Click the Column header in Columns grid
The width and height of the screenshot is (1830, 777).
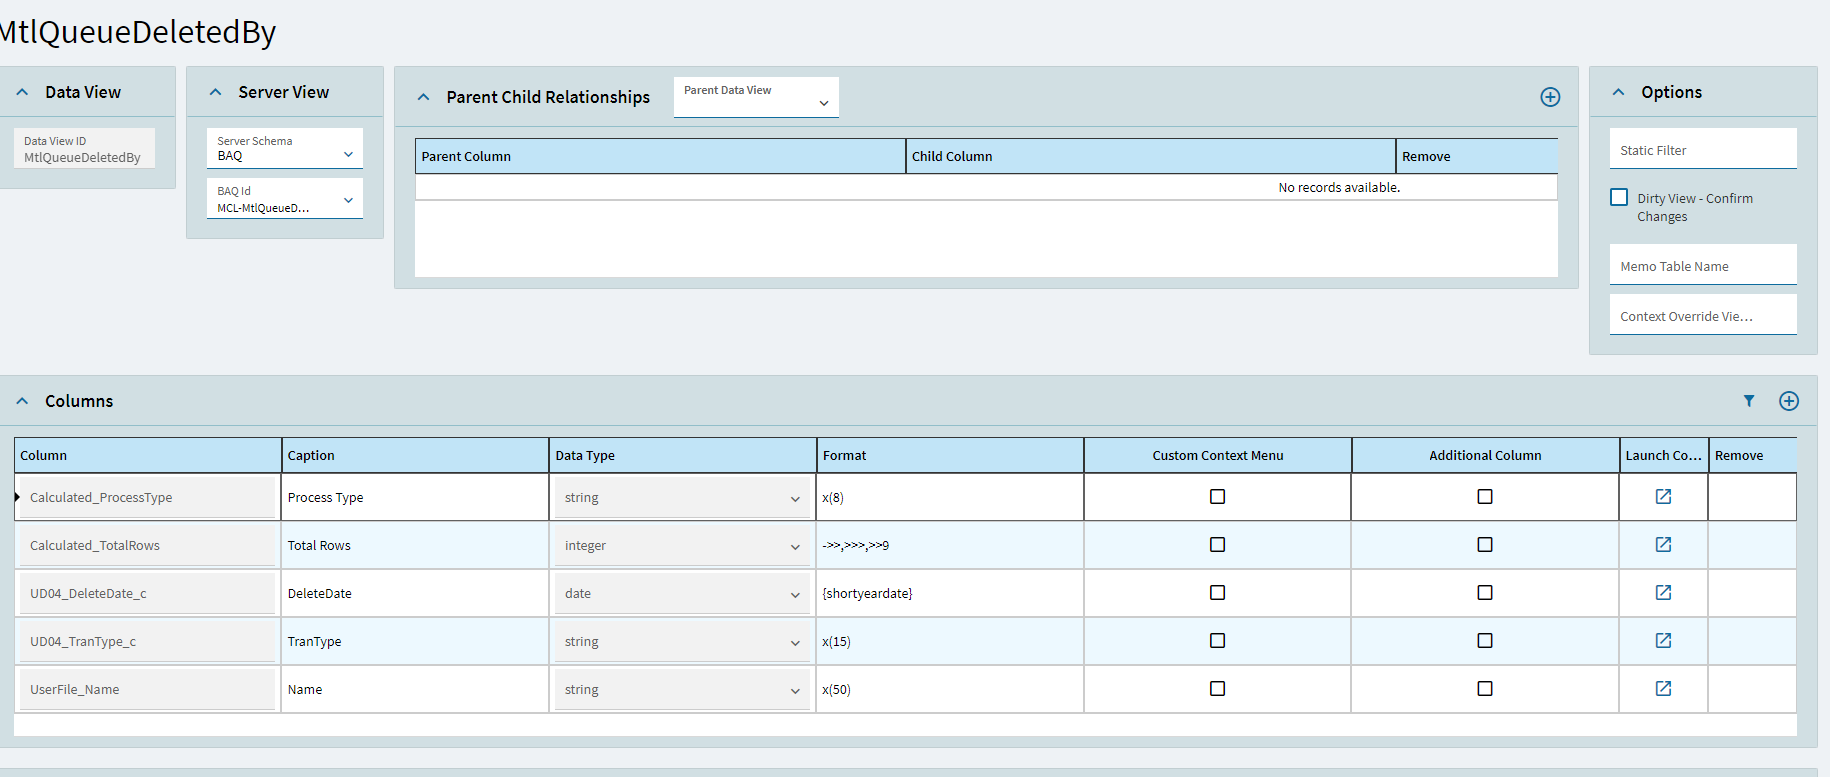(147, 455)
